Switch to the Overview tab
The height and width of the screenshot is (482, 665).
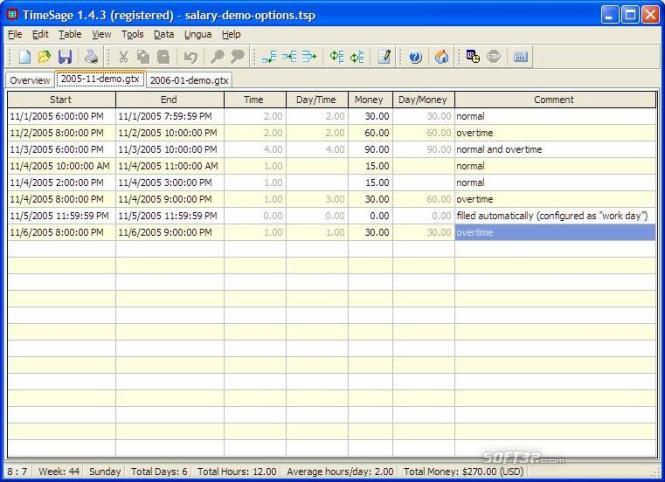pyautogui.click(x=30, y=80)
